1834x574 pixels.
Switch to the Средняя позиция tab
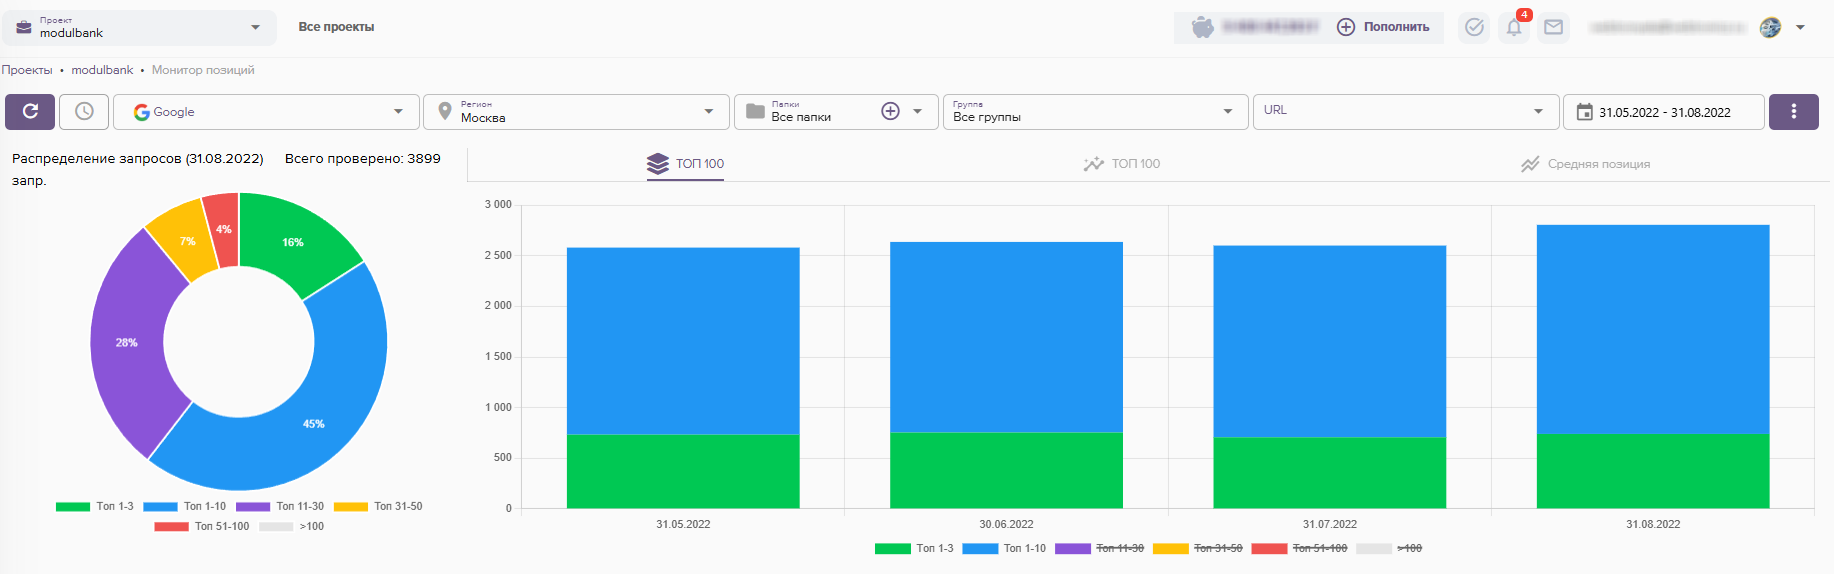click(1586, 164)
